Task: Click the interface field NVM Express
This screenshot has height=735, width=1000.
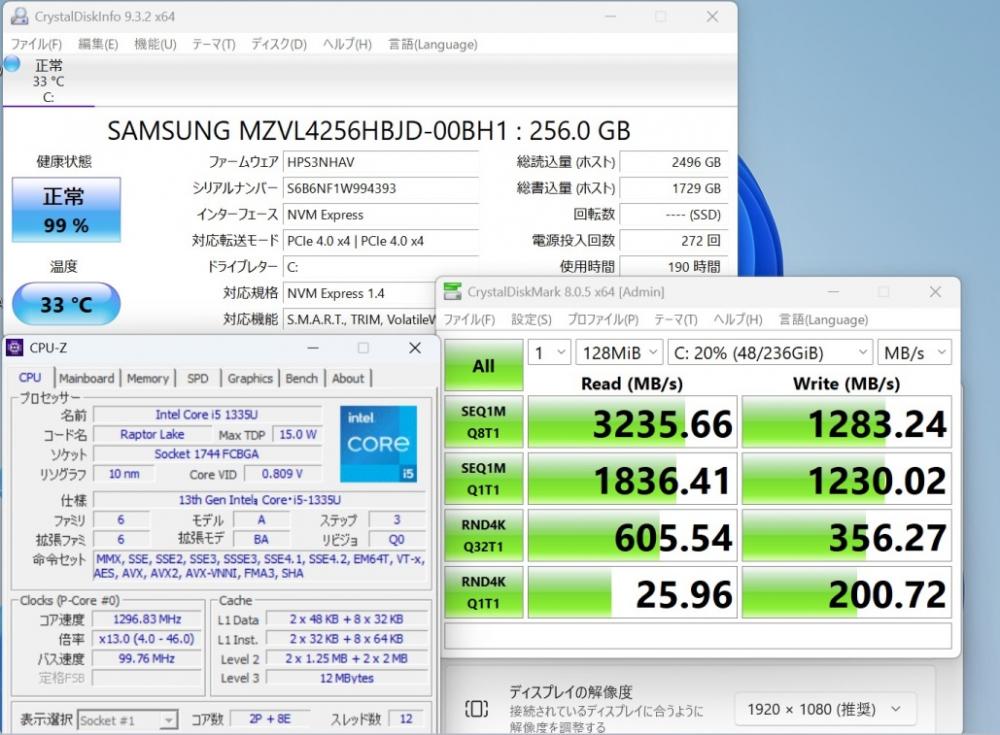Action: tap(380, 214)
